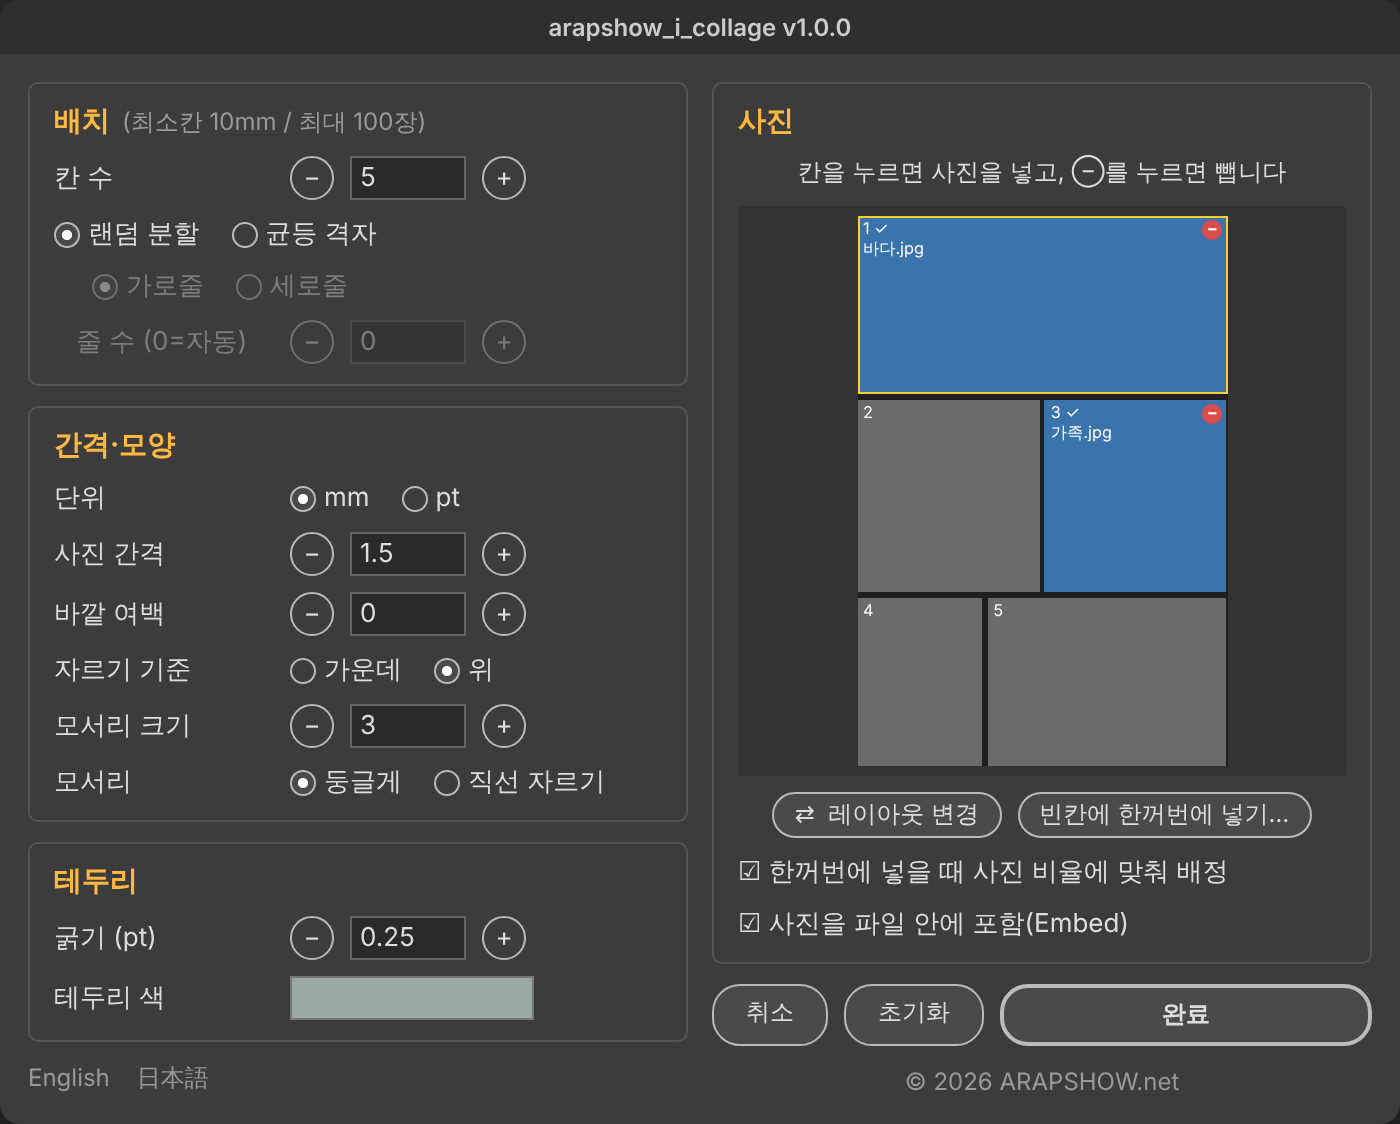Click the 사진 간격 input field
Image resolution: width=1400 pixels, height=1124 pixels.
408,554
